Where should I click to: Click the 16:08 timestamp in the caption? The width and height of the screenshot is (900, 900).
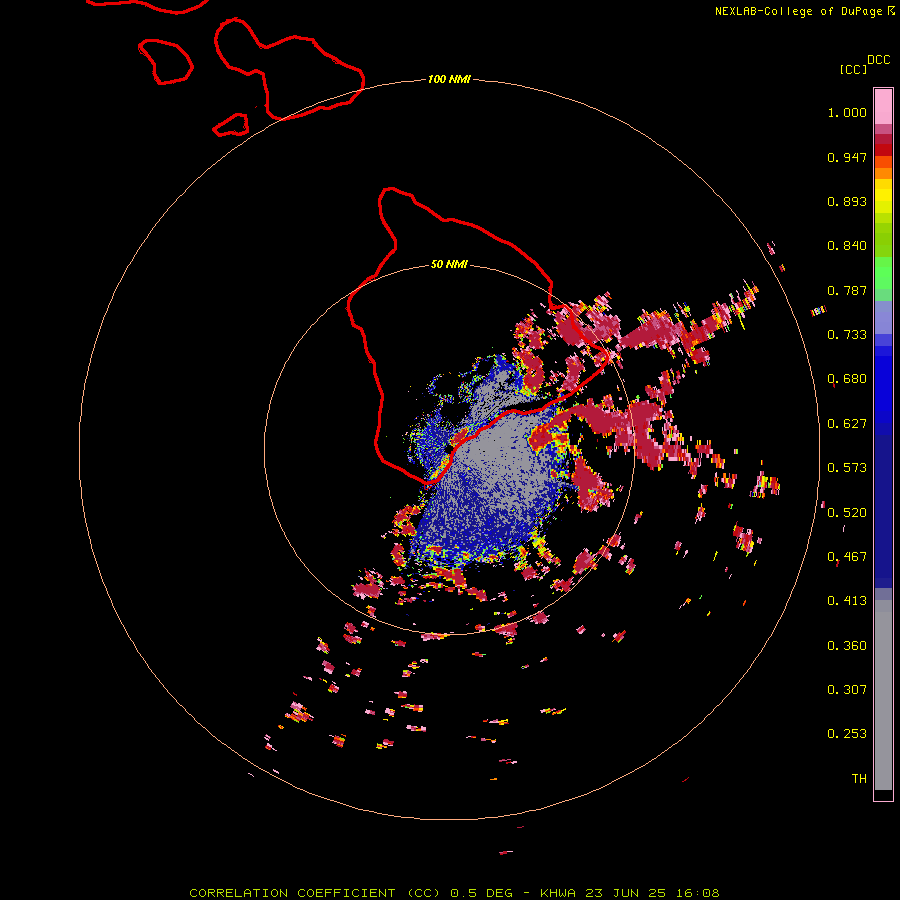point(697,893)
